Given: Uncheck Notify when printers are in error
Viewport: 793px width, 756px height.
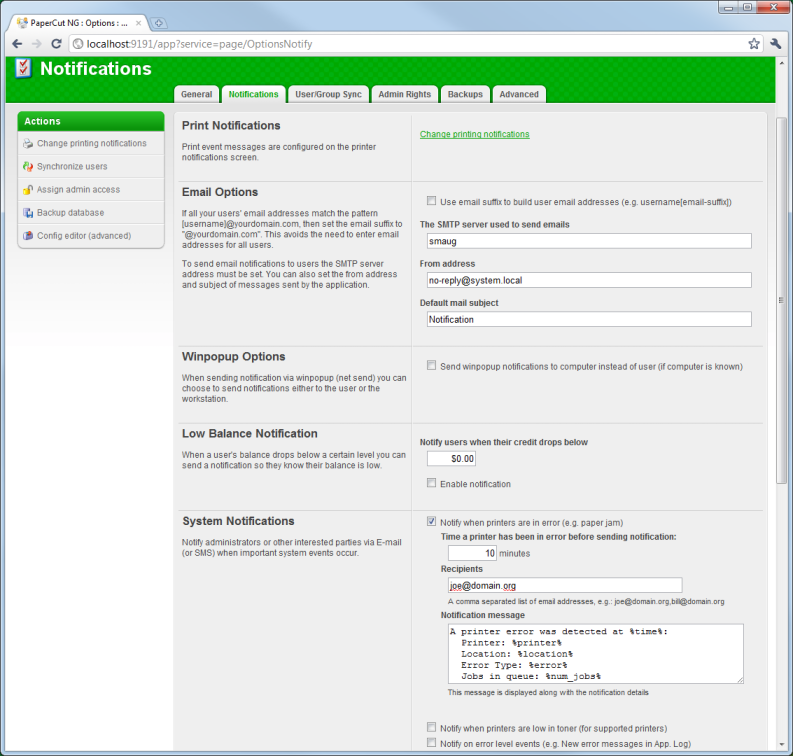Looking at the screenshot, I should [x=431, y=521].
